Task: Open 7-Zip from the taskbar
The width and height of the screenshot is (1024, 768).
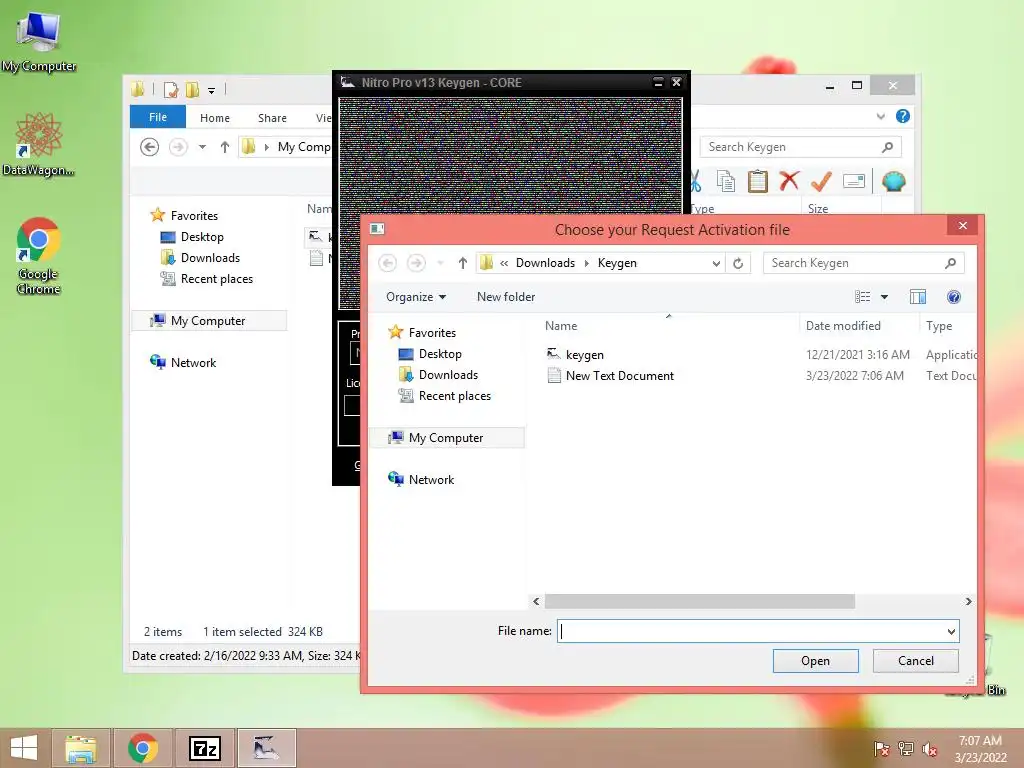Action: click(204, 748)
